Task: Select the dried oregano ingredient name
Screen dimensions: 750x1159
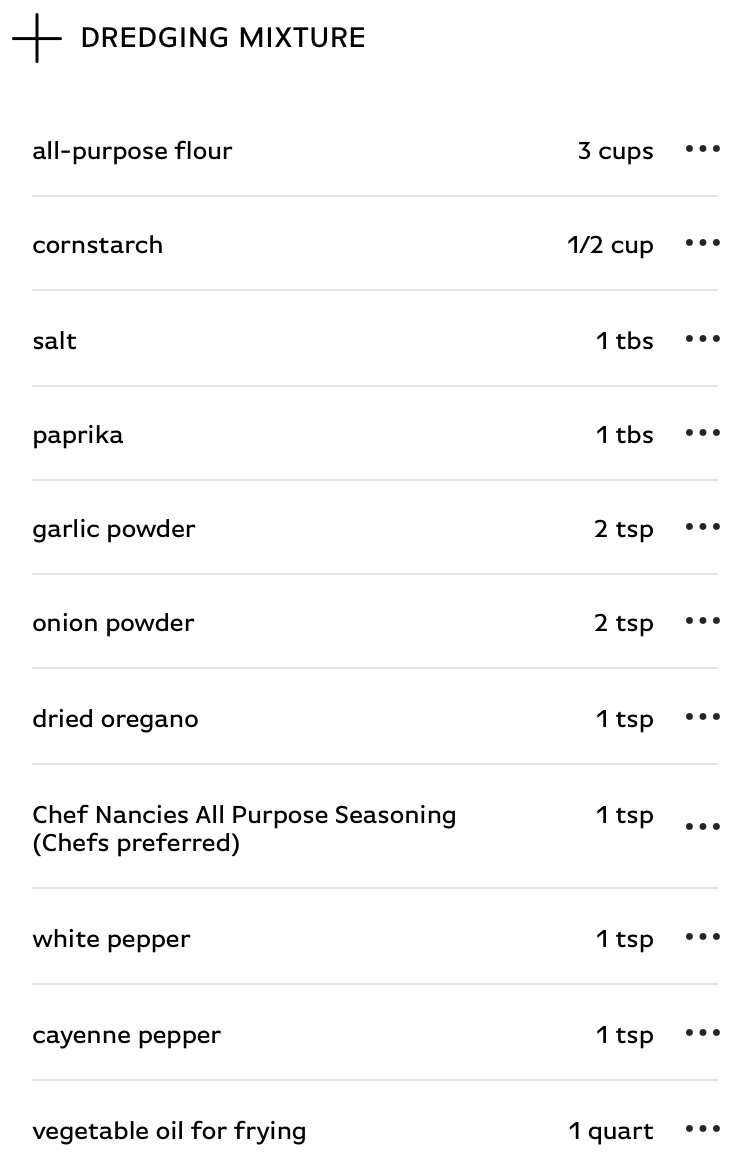Action: click(115, 719)
